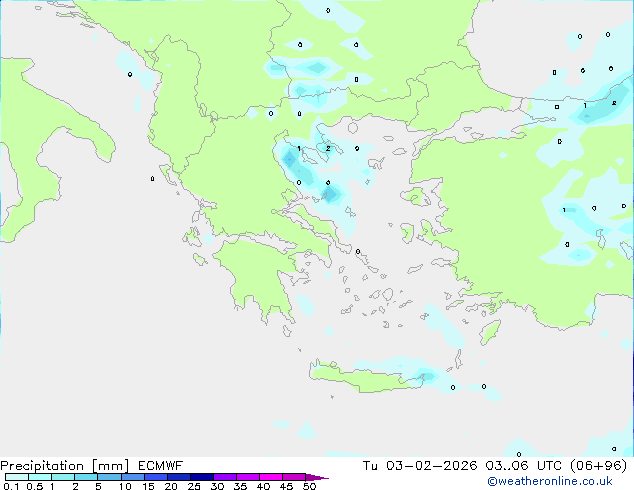This screenshot has width=634, height=490.
Task: Click the 5–10 mm legend color swatch
Action: click(x=109, y=477)
